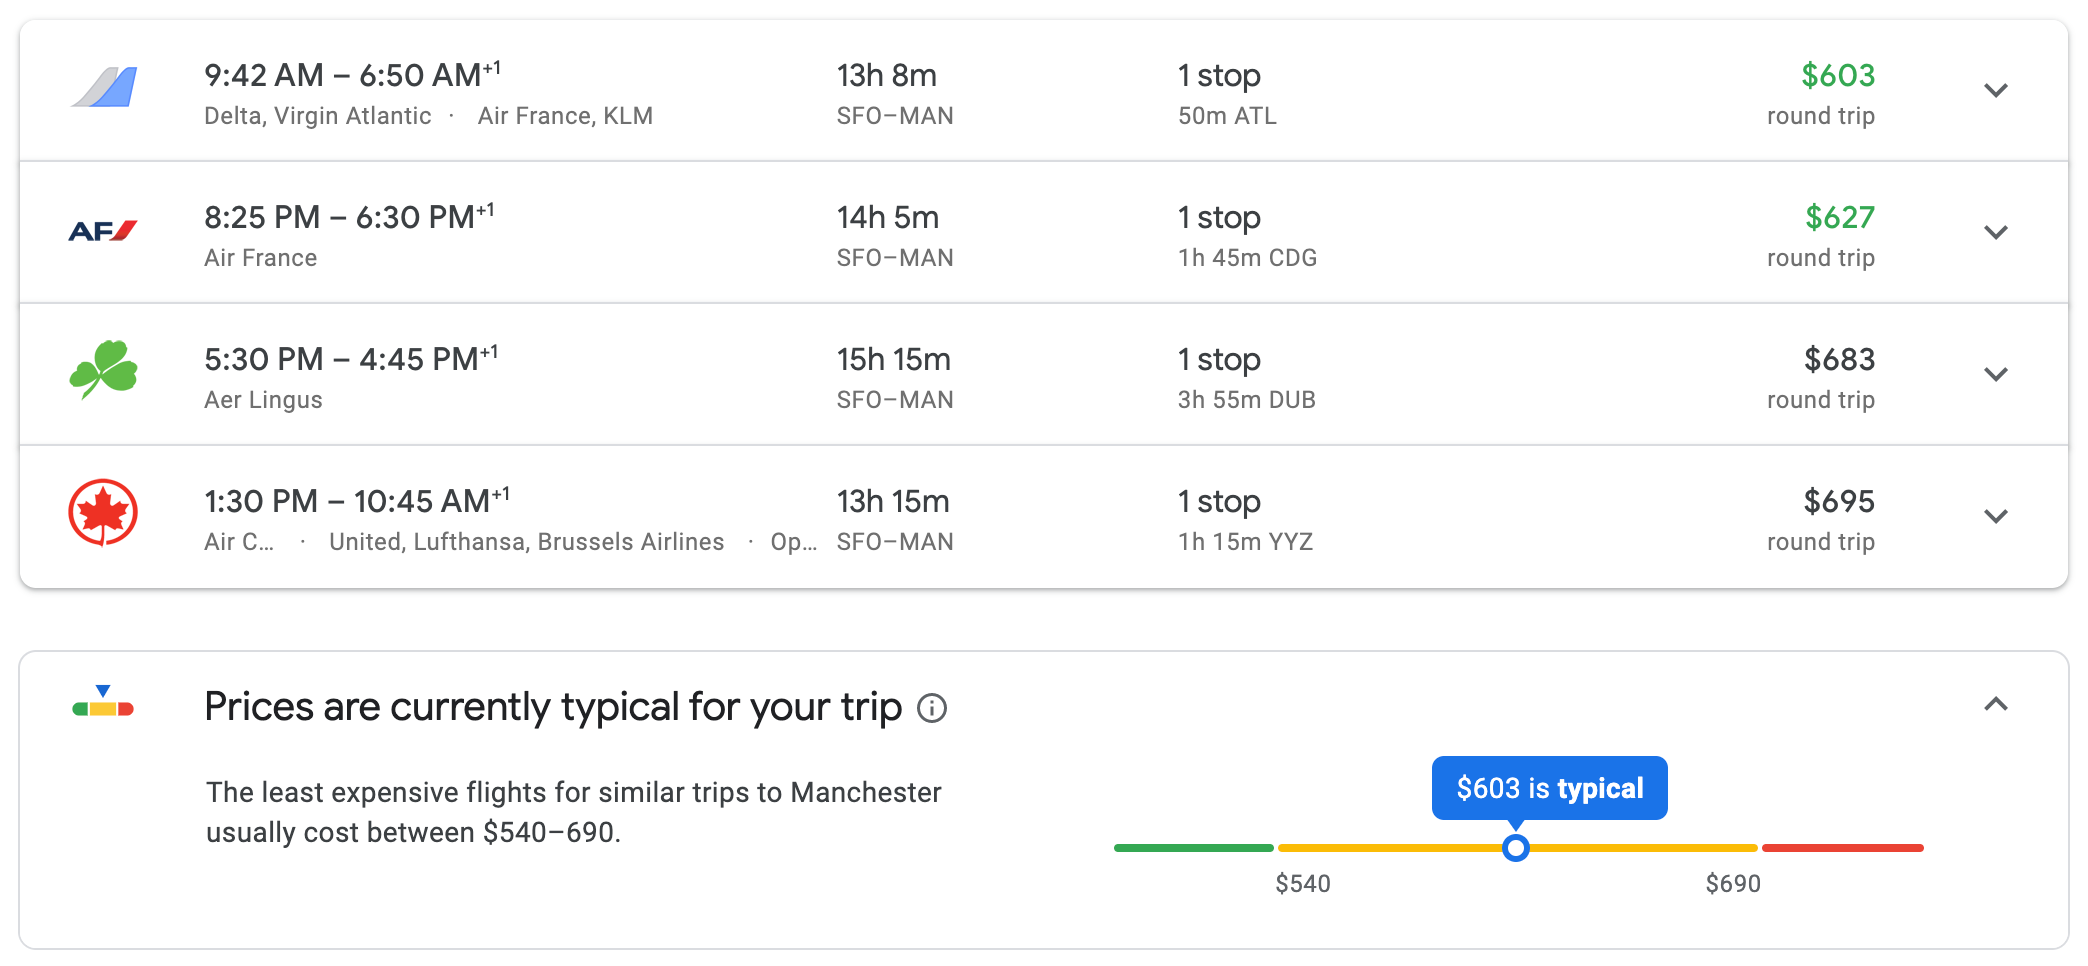Open the price info circle icon
Screen dimensions: 2088x966
pyautogui.click(x=932, y=708)
